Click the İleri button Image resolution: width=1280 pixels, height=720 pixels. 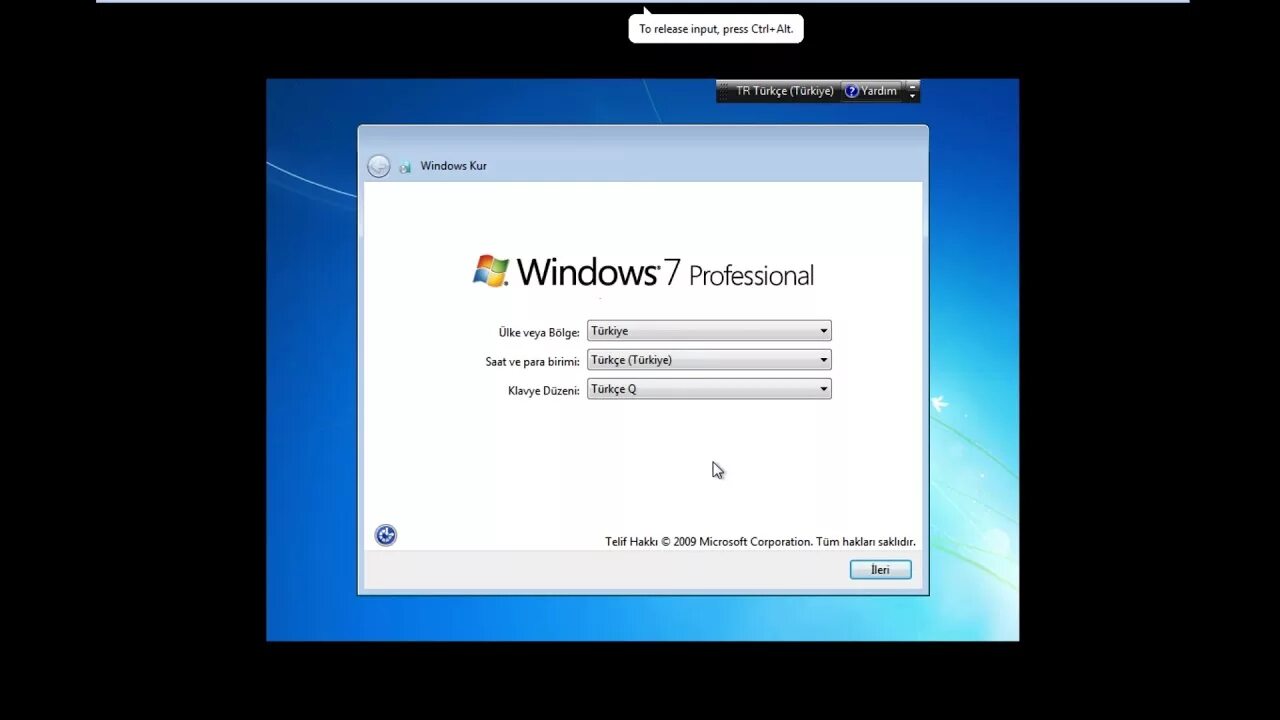(x=880, y=570)
